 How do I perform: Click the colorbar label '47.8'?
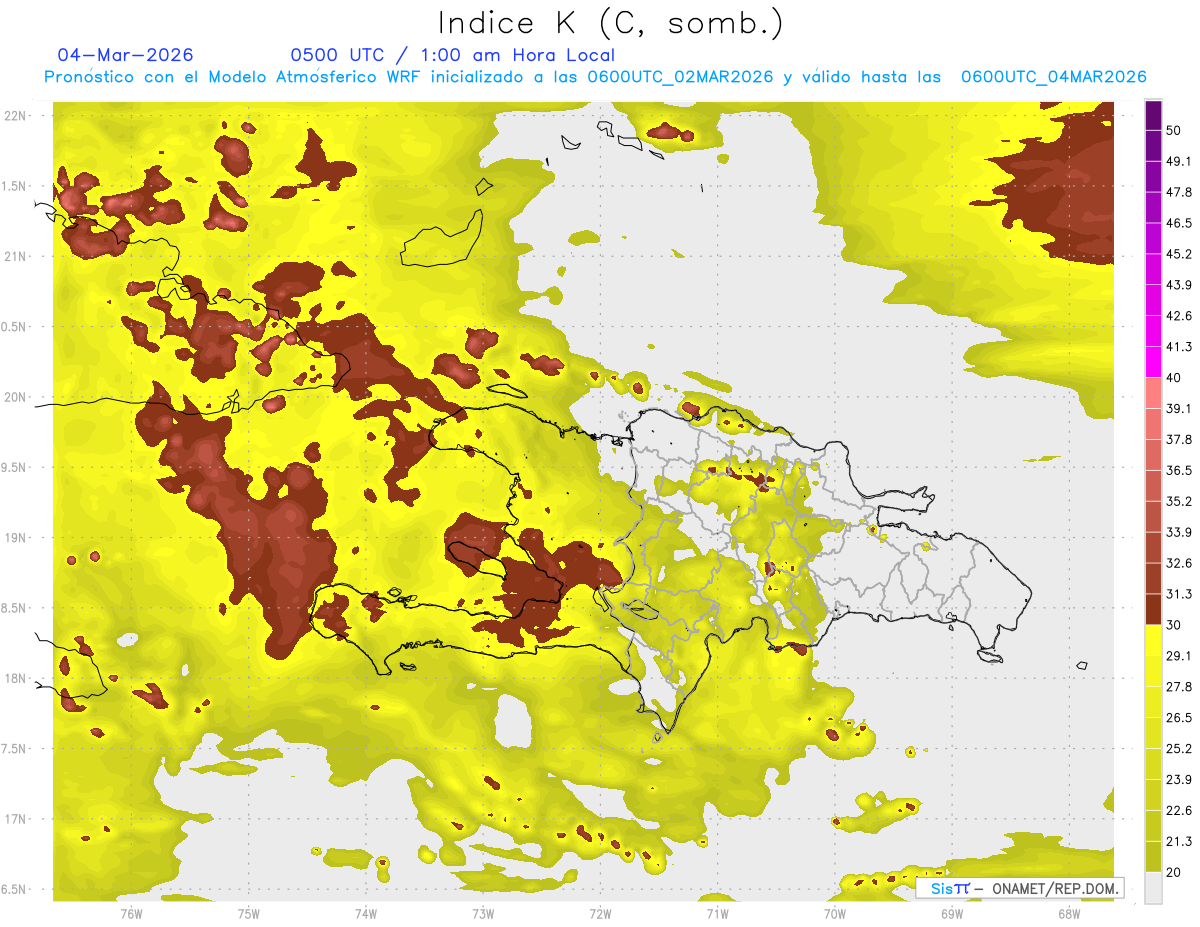[1179, 192]
